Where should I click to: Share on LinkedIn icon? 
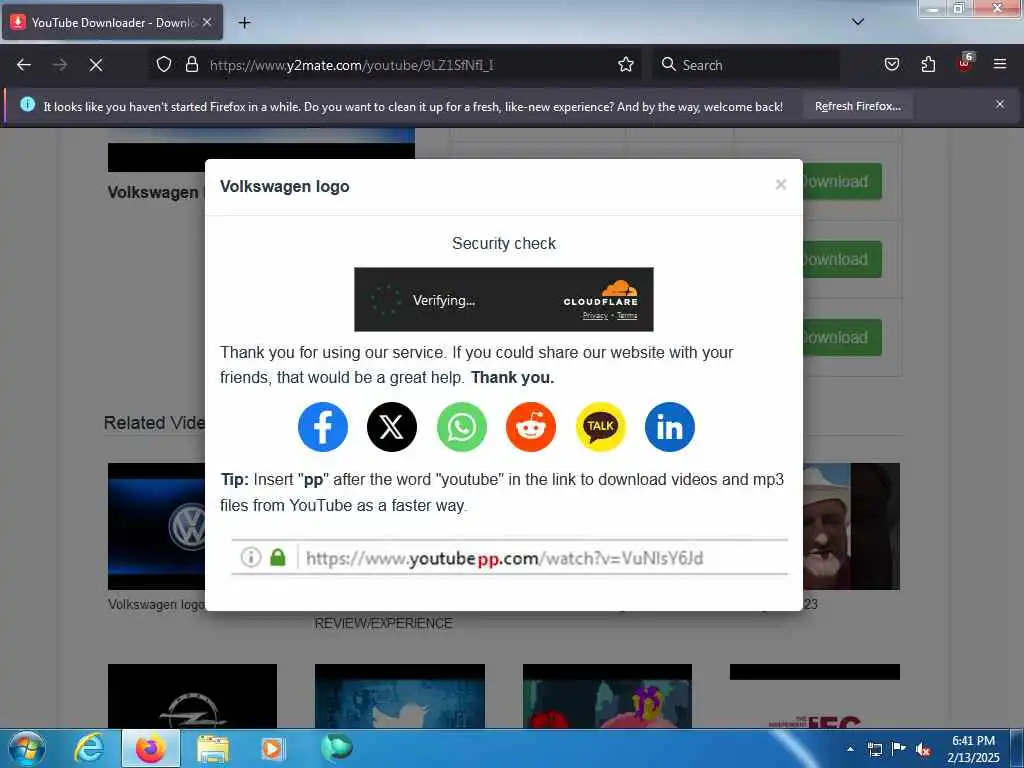pos(669,427)
